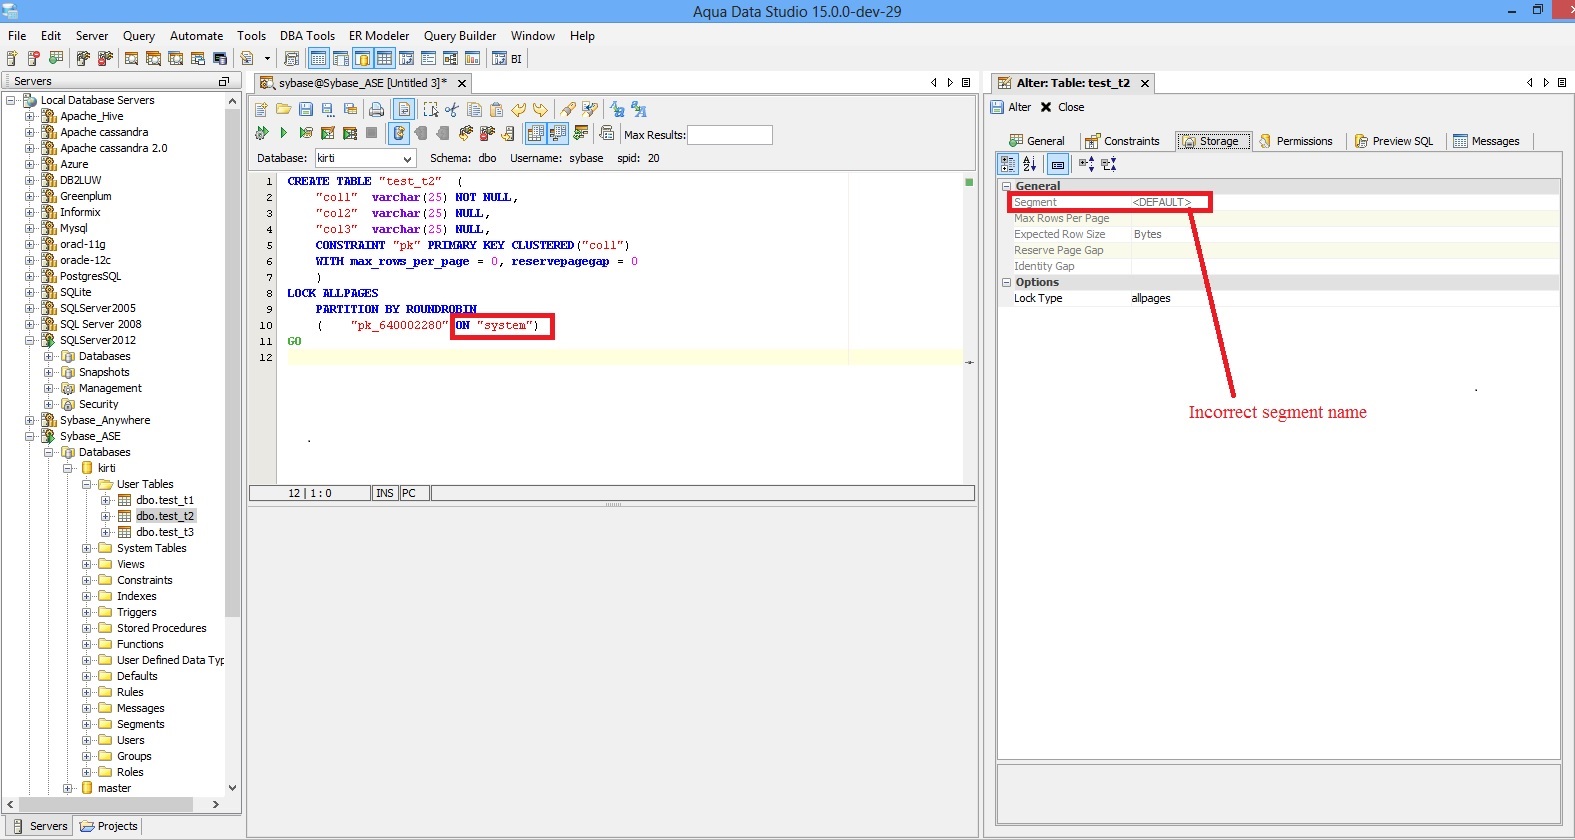The width and height of the screenshot is (1575, 840).
Task: Click the Save As icon in the editor toolbar
Action: (328, 109)
